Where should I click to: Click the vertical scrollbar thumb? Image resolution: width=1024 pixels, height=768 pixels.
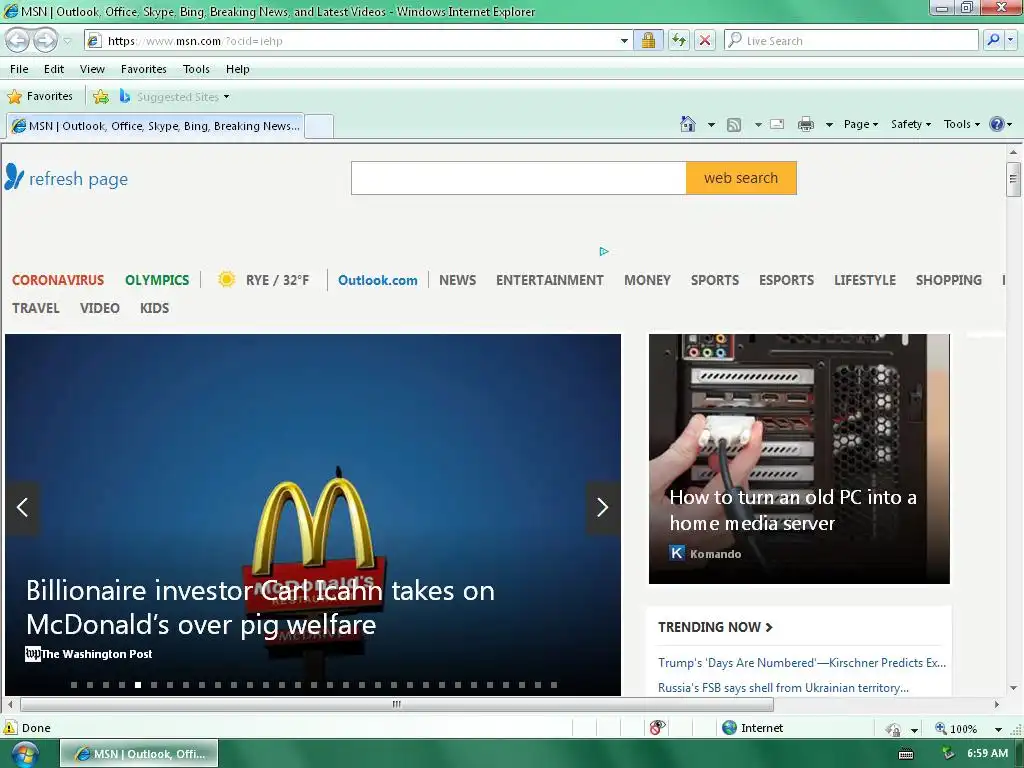coord(1013,178)
